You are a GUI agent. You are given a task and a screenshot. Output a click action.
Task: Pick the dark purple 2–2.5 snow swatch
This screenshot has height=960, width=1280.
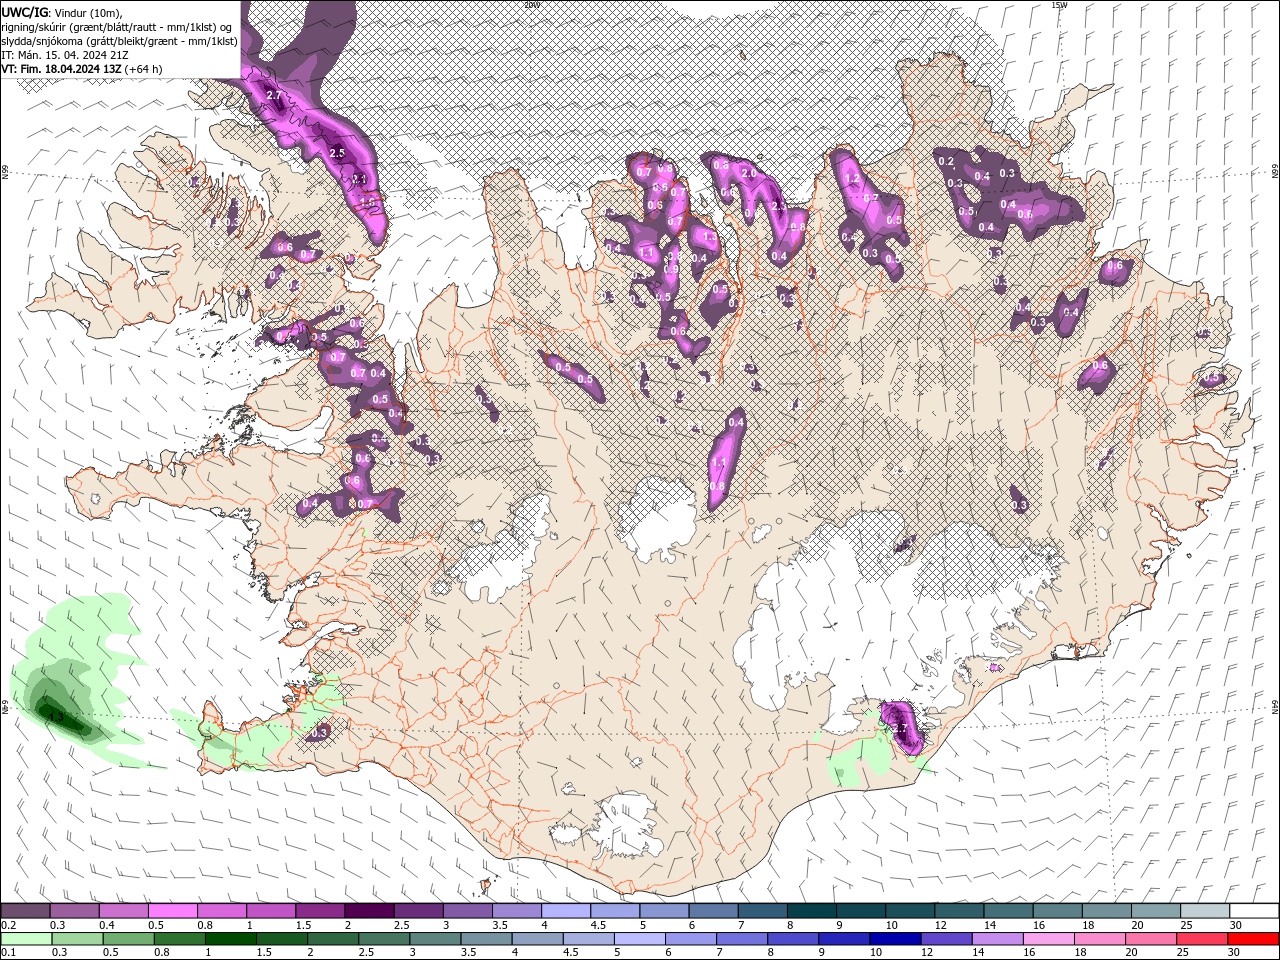coord(368,911)
